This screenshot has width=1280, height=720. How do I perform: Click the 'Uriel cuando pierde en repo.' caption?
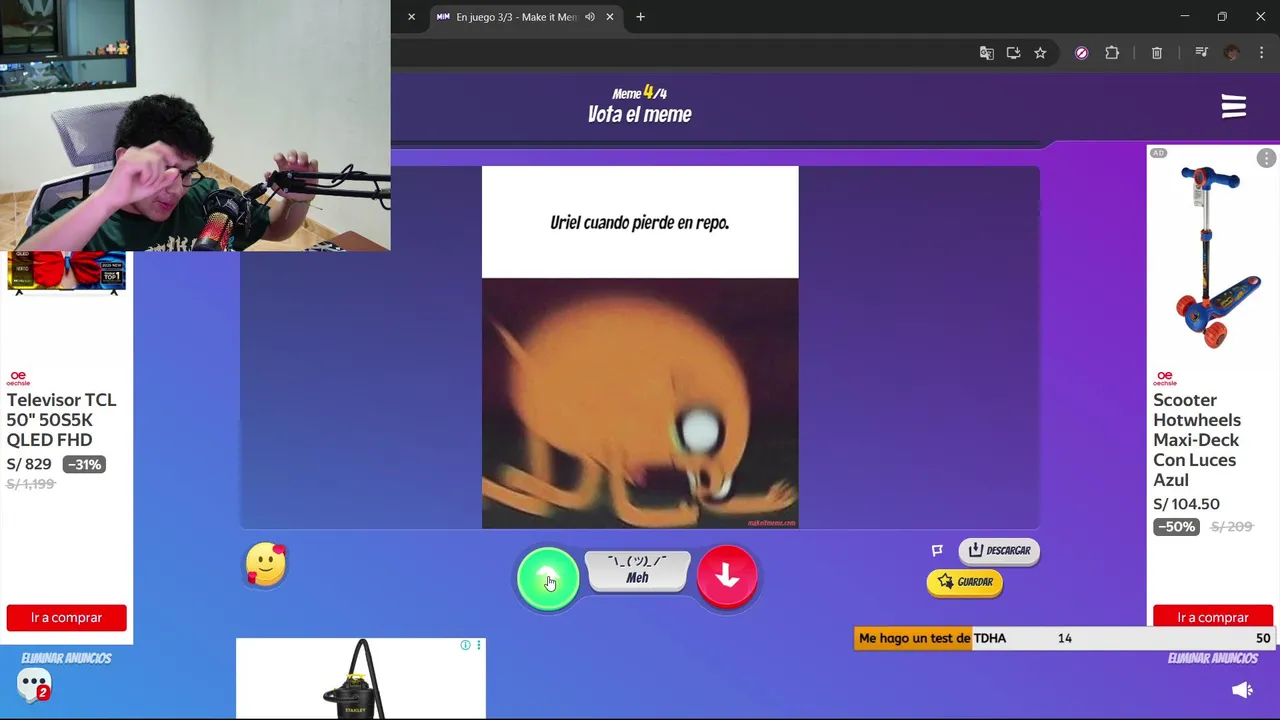[x=640, y=222]
